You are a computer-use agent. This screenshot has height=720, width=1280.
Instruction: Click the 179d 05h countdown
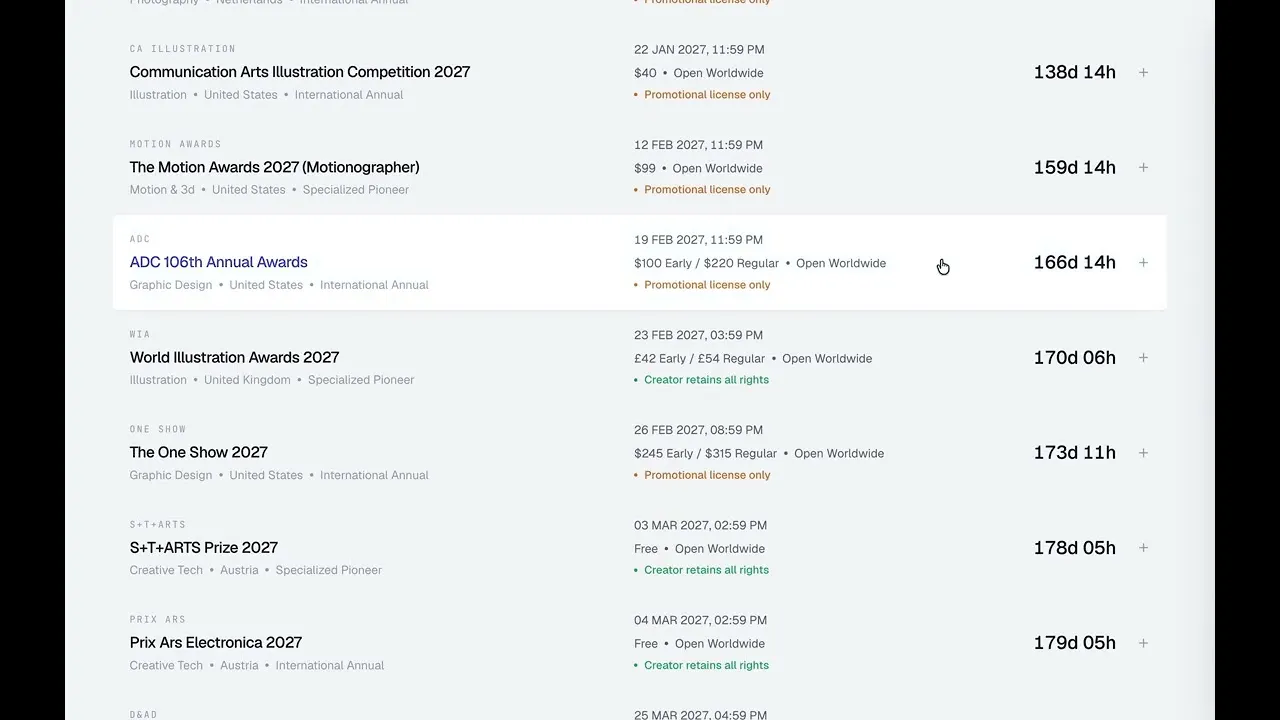point(1075,643)
